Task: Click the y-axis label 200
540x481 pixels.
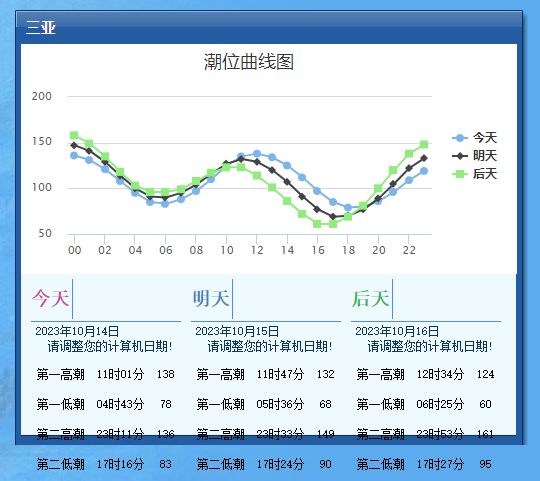Action: point(42,96)
